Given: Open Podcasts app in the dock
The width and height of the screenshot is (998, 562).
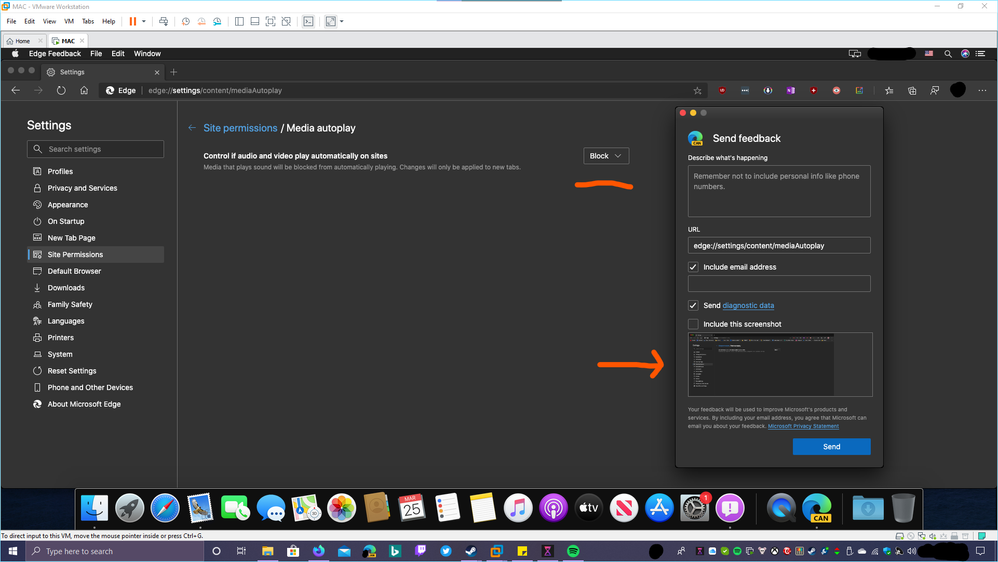Looking at the screenshot, I should pos(553,508).
